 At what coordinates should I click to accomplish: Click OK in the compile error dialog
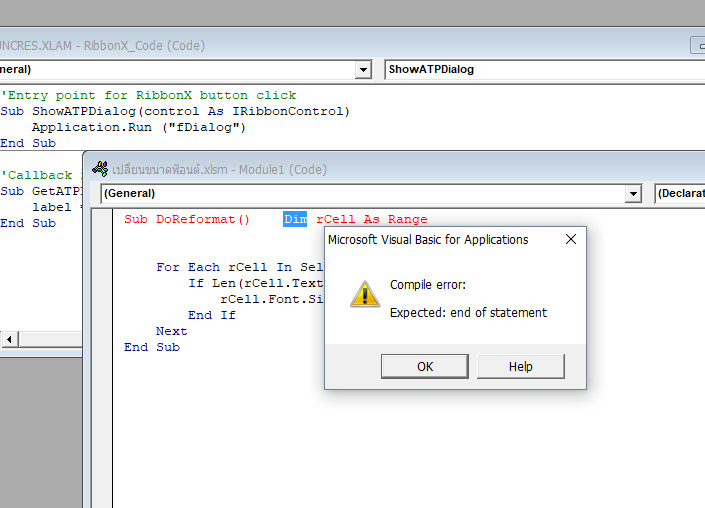pyautogui.click(x=424, y=366)
